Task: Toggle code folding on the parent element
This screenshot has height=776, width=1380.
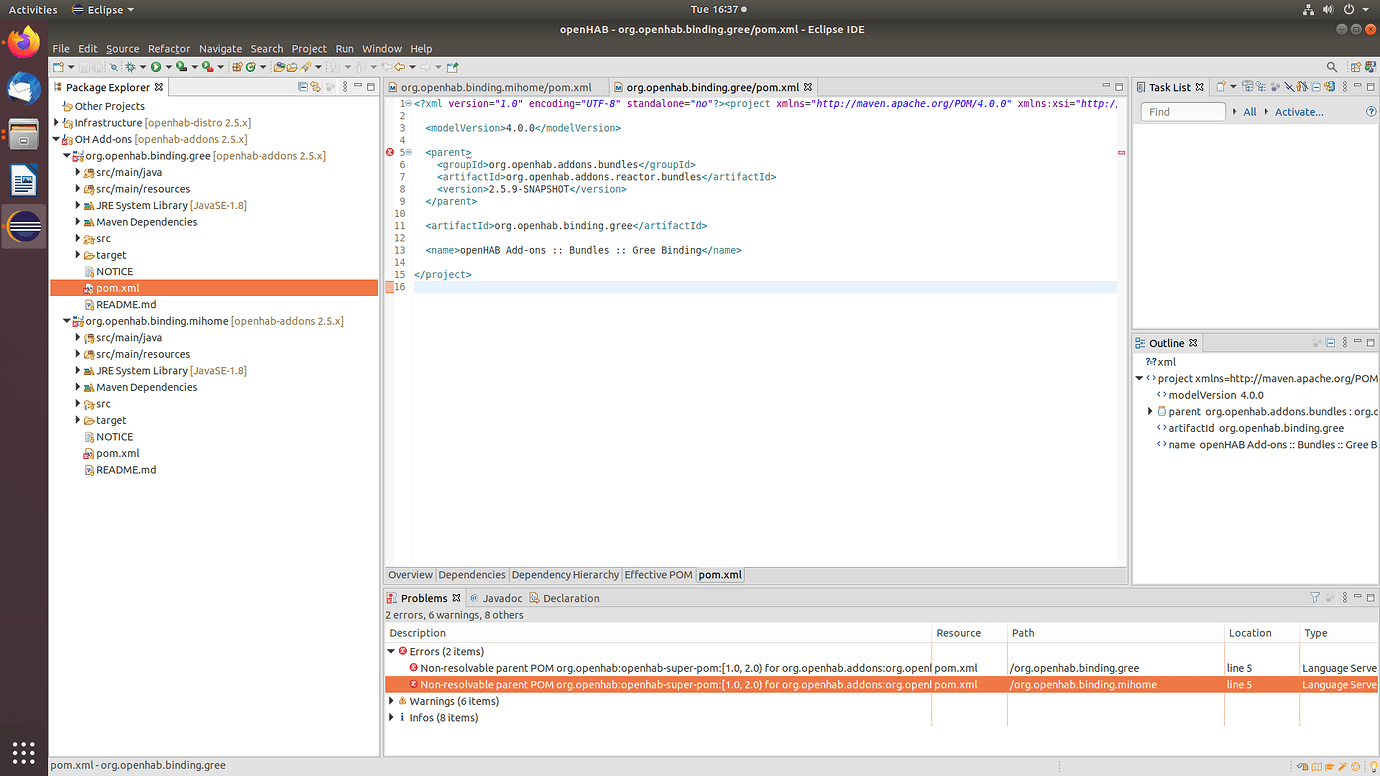Action: tap(409, 152)
